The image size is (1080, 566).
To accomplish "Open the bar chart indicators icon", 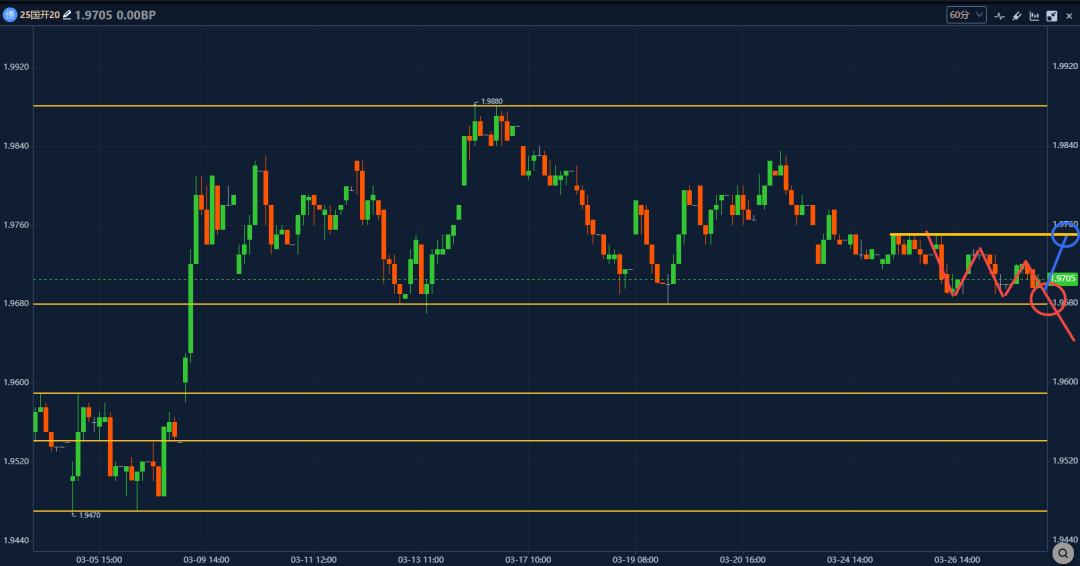I will click(x=1034, y=16).
